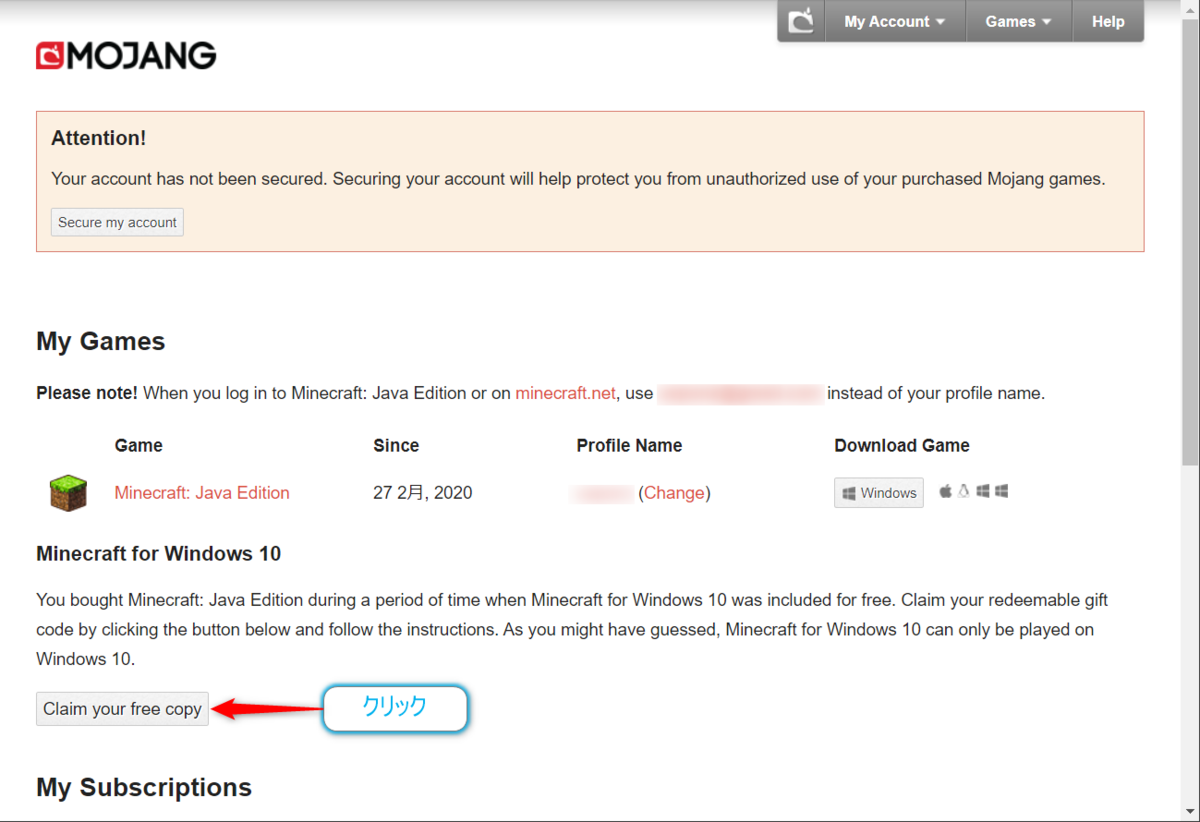Screen dimensions: 1200x822
Task: Click the "Download Game" column header
Action: (x=902, y=446)
